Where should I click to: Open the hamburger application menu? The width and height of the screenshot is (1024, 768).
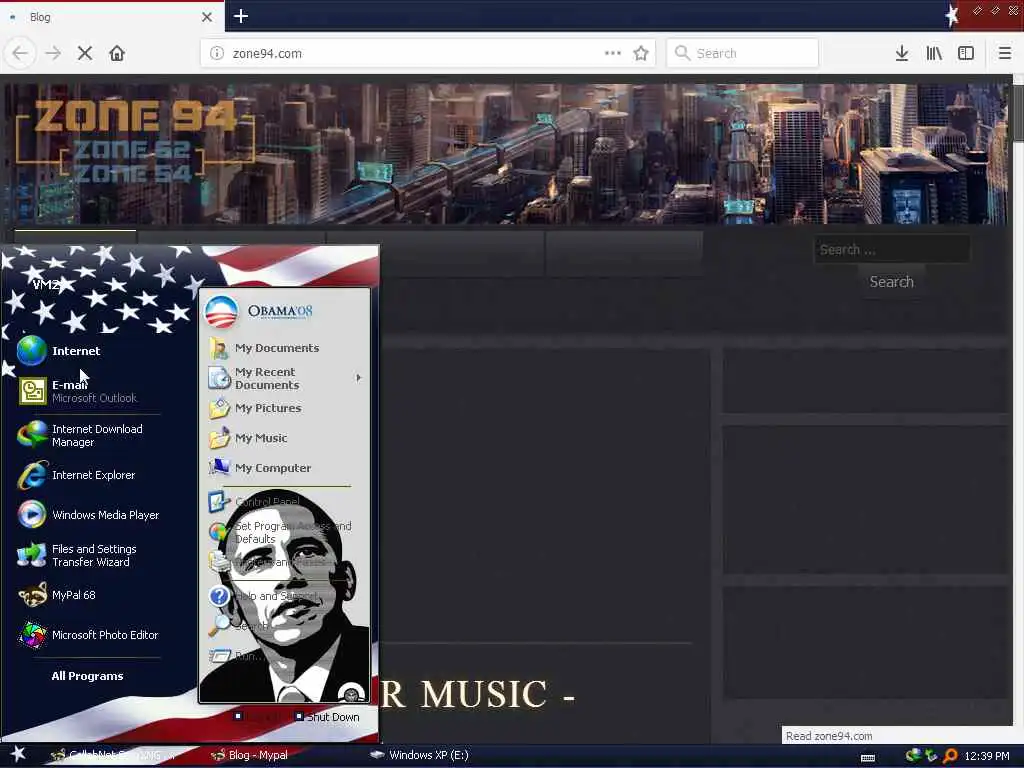(1004, 53)
